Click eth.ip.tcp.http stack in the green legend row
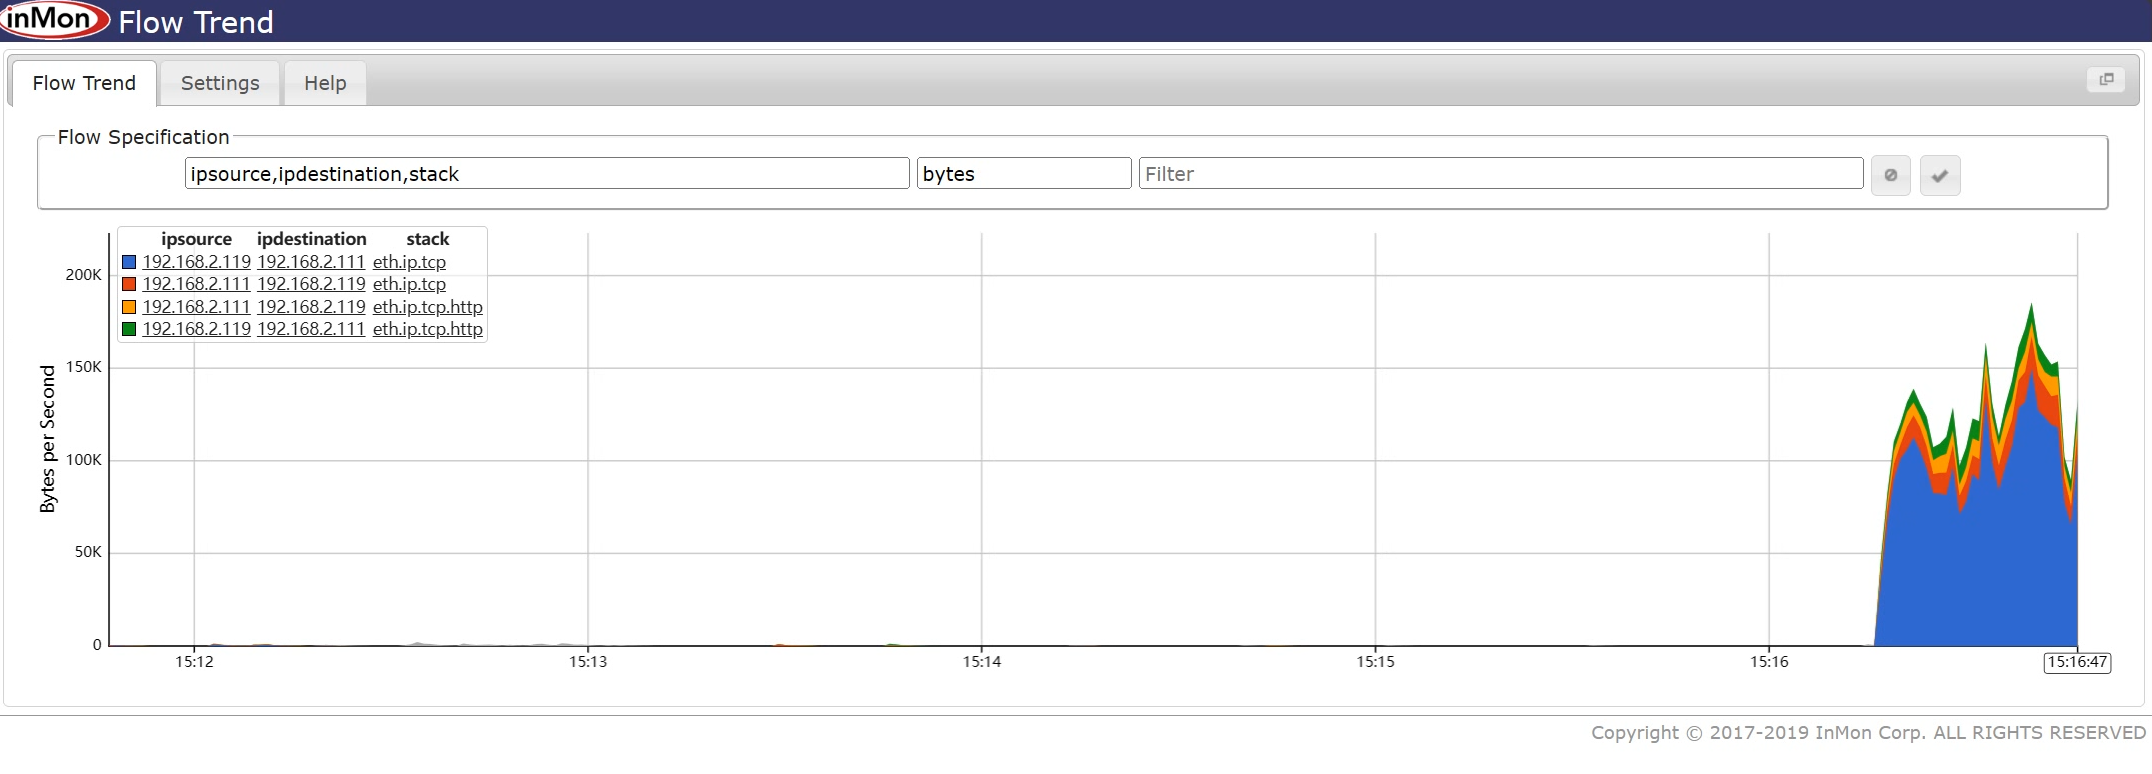 [427, 329]
